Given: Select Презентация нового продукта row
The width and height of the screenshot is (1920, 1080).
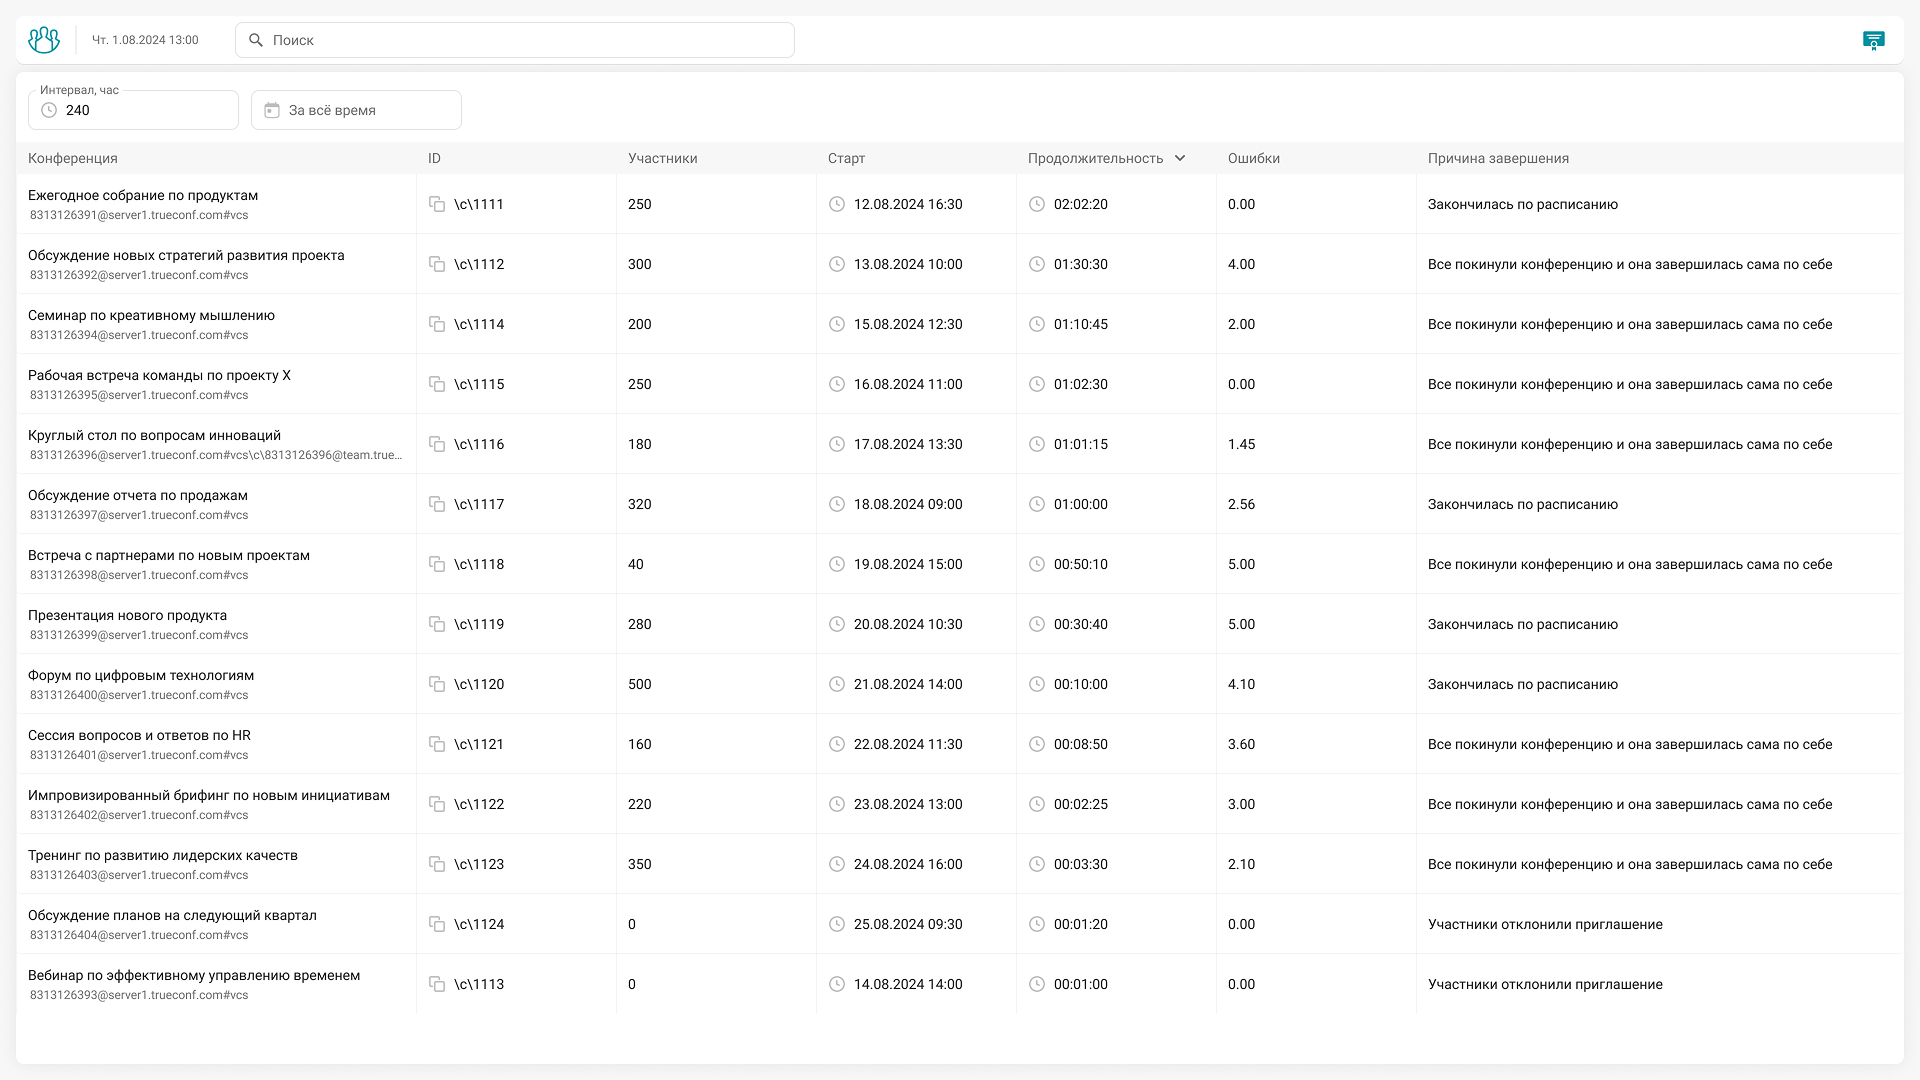Looking at the screenshot, I should [127, 615].
